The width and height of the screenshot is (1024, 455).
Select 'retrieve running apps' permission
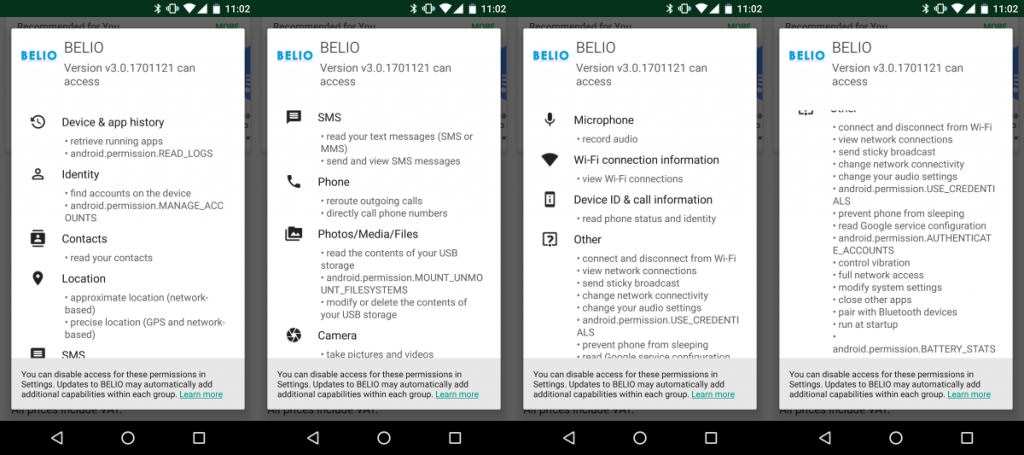(116, 141)
